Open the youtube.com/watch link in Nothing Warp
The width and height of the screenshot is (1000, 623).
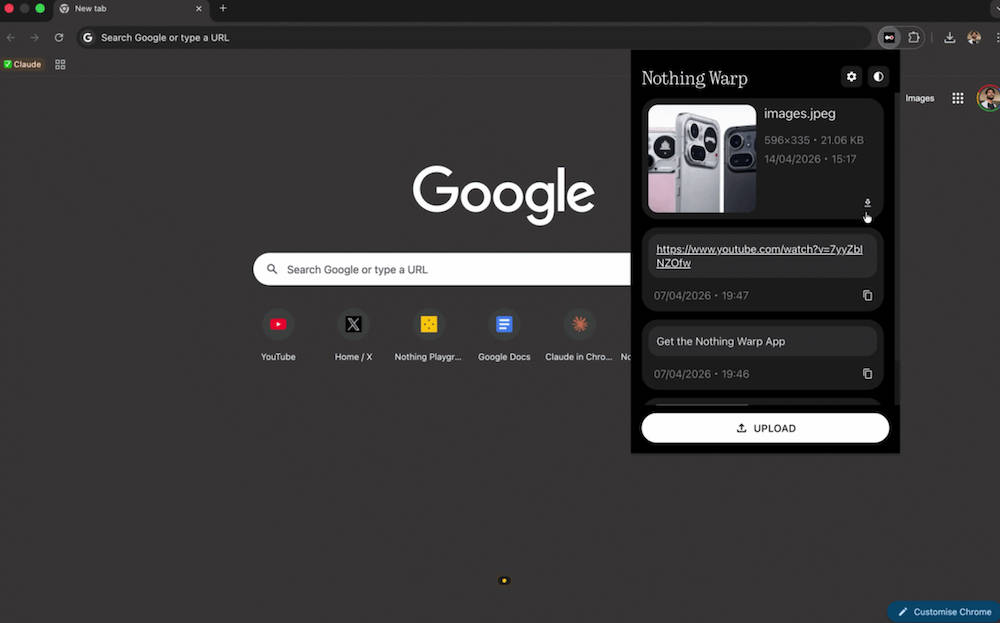[759, 255]
